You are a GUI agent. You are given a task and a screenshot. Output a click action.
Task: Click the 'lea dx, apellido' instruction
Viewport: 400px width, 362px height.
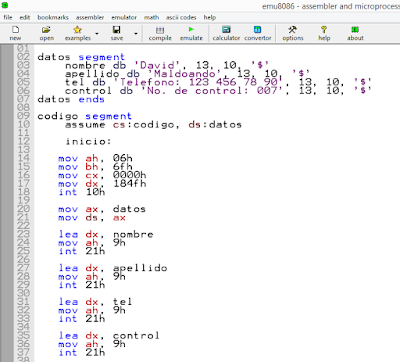(113, 268)
